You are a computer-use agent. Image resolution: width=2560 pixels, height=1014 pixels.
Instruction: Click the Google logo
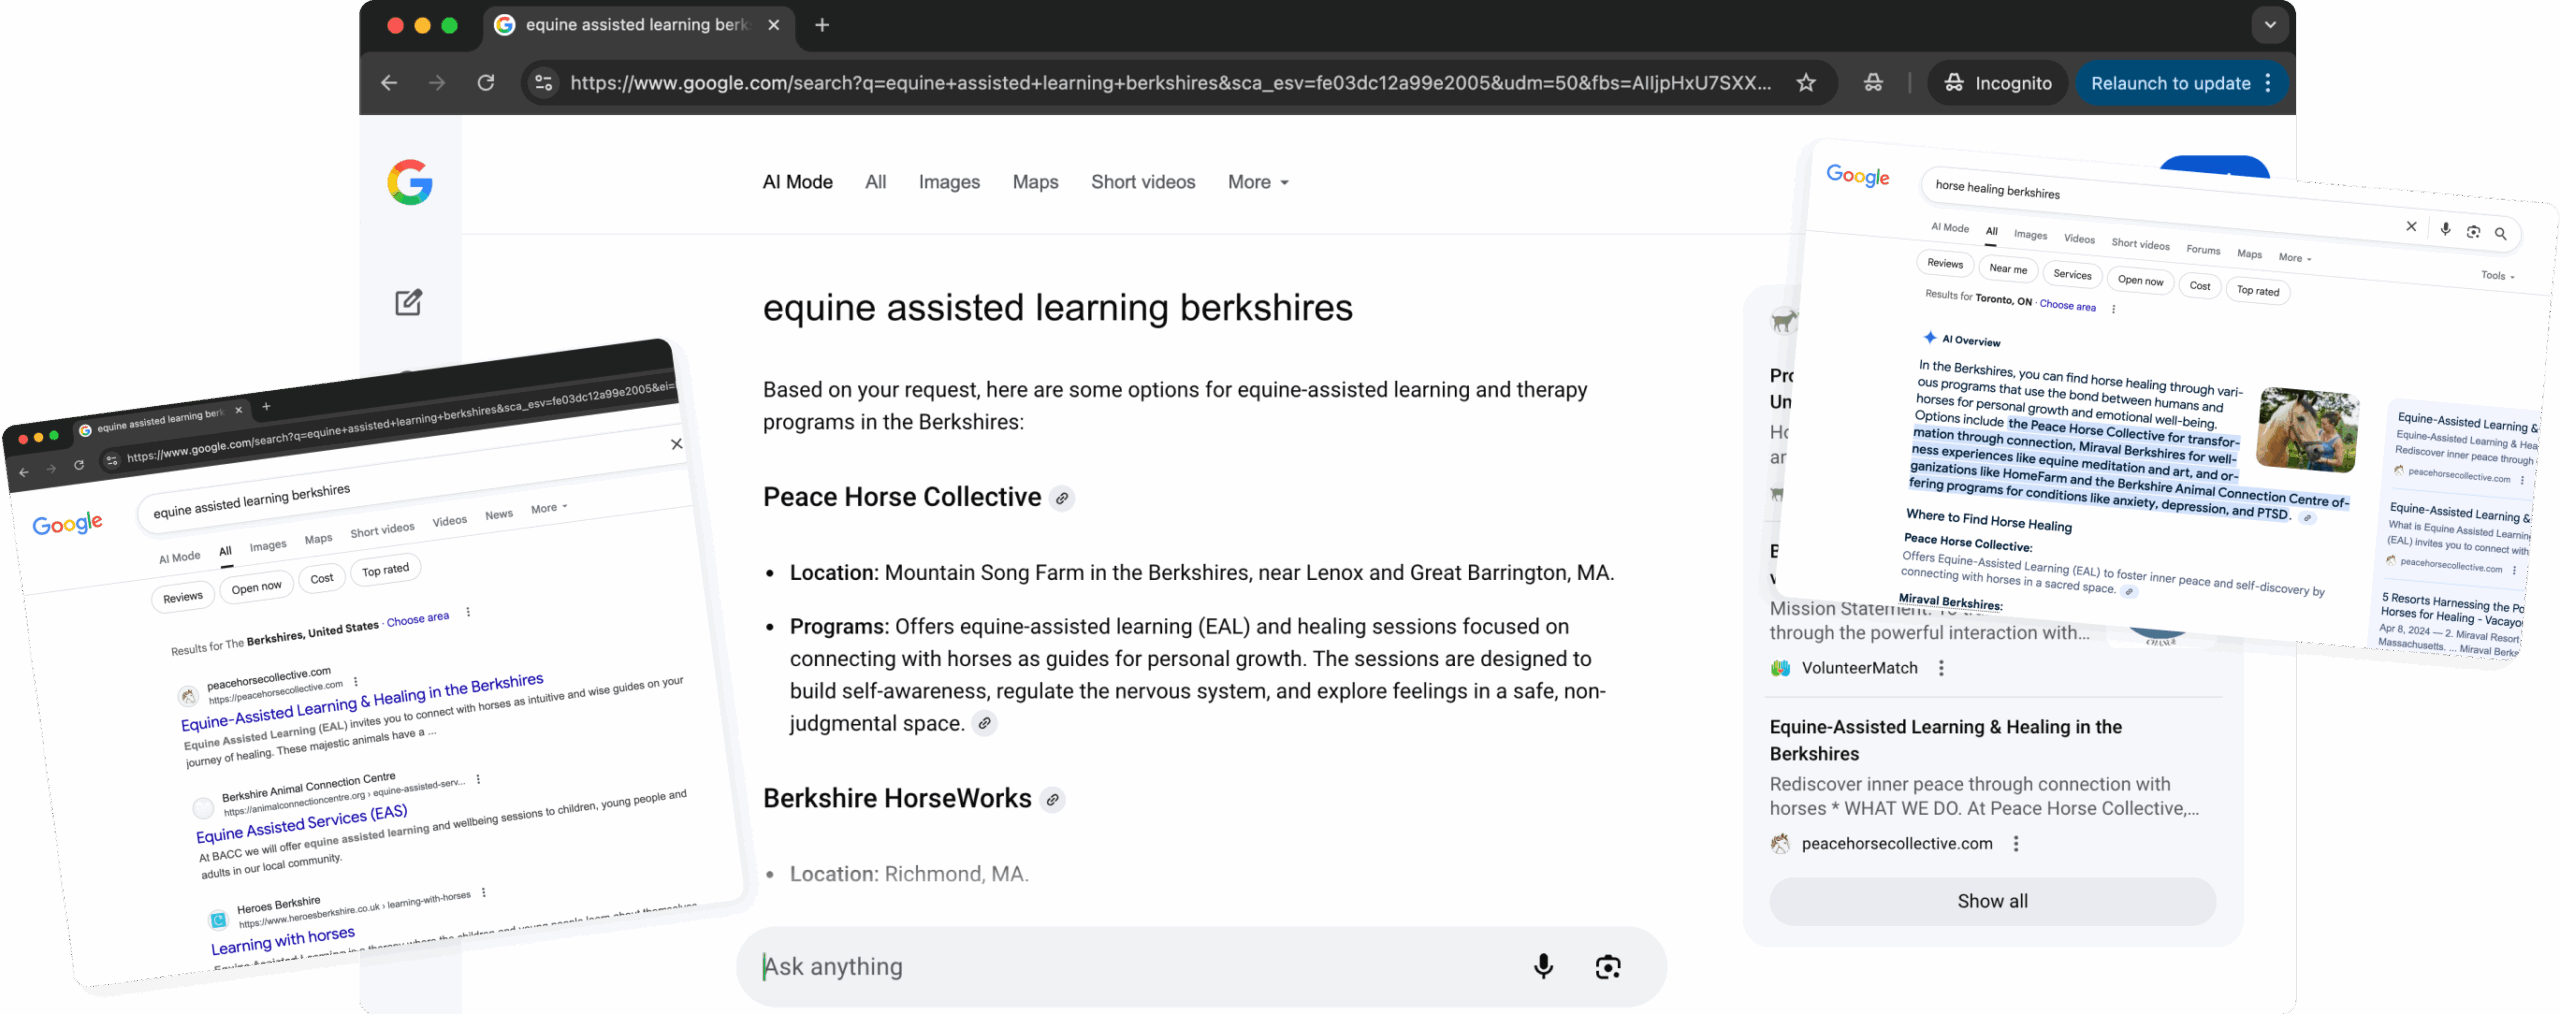coord(411,182)
